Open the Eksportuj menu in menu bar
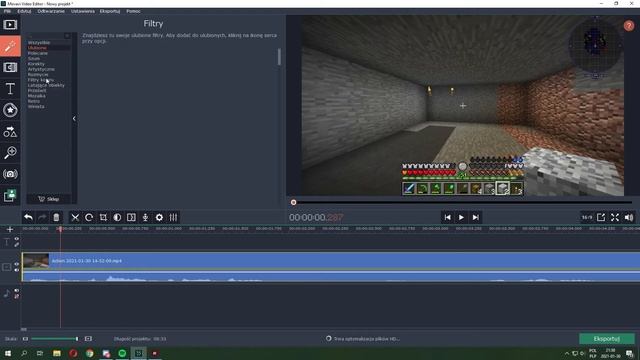Screen dimensions: 640x360 (x=110, y=11)
